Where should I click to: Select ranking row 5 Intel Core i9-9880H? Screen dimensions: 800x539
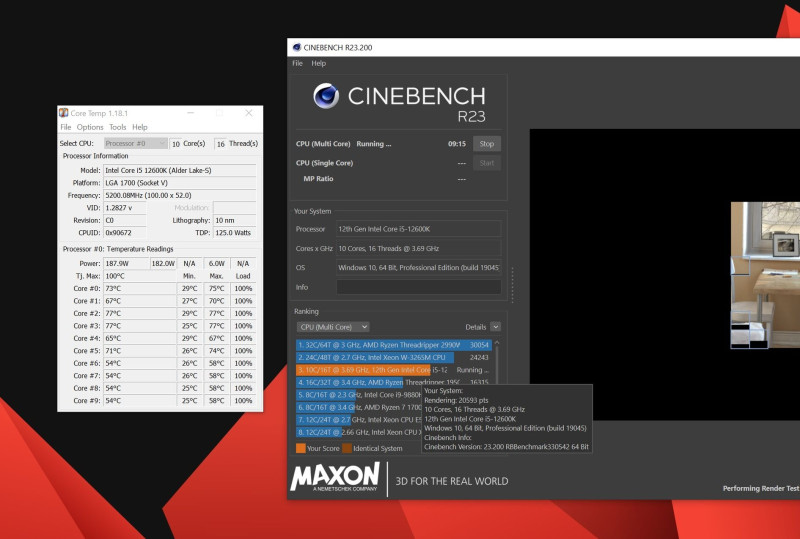pos(359,395)
